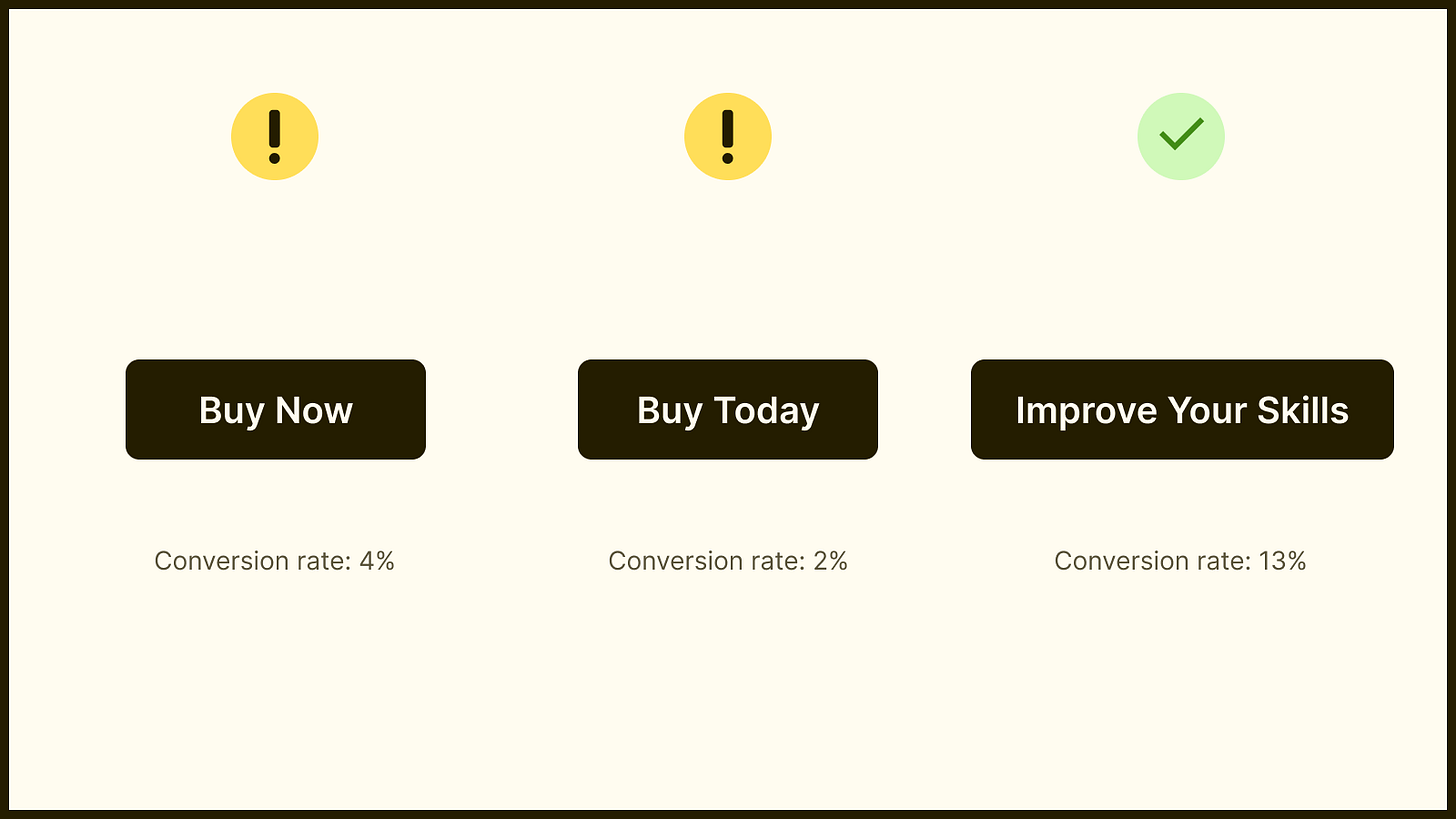Click the "Conversion rate: 4%" label

[275, 561]
